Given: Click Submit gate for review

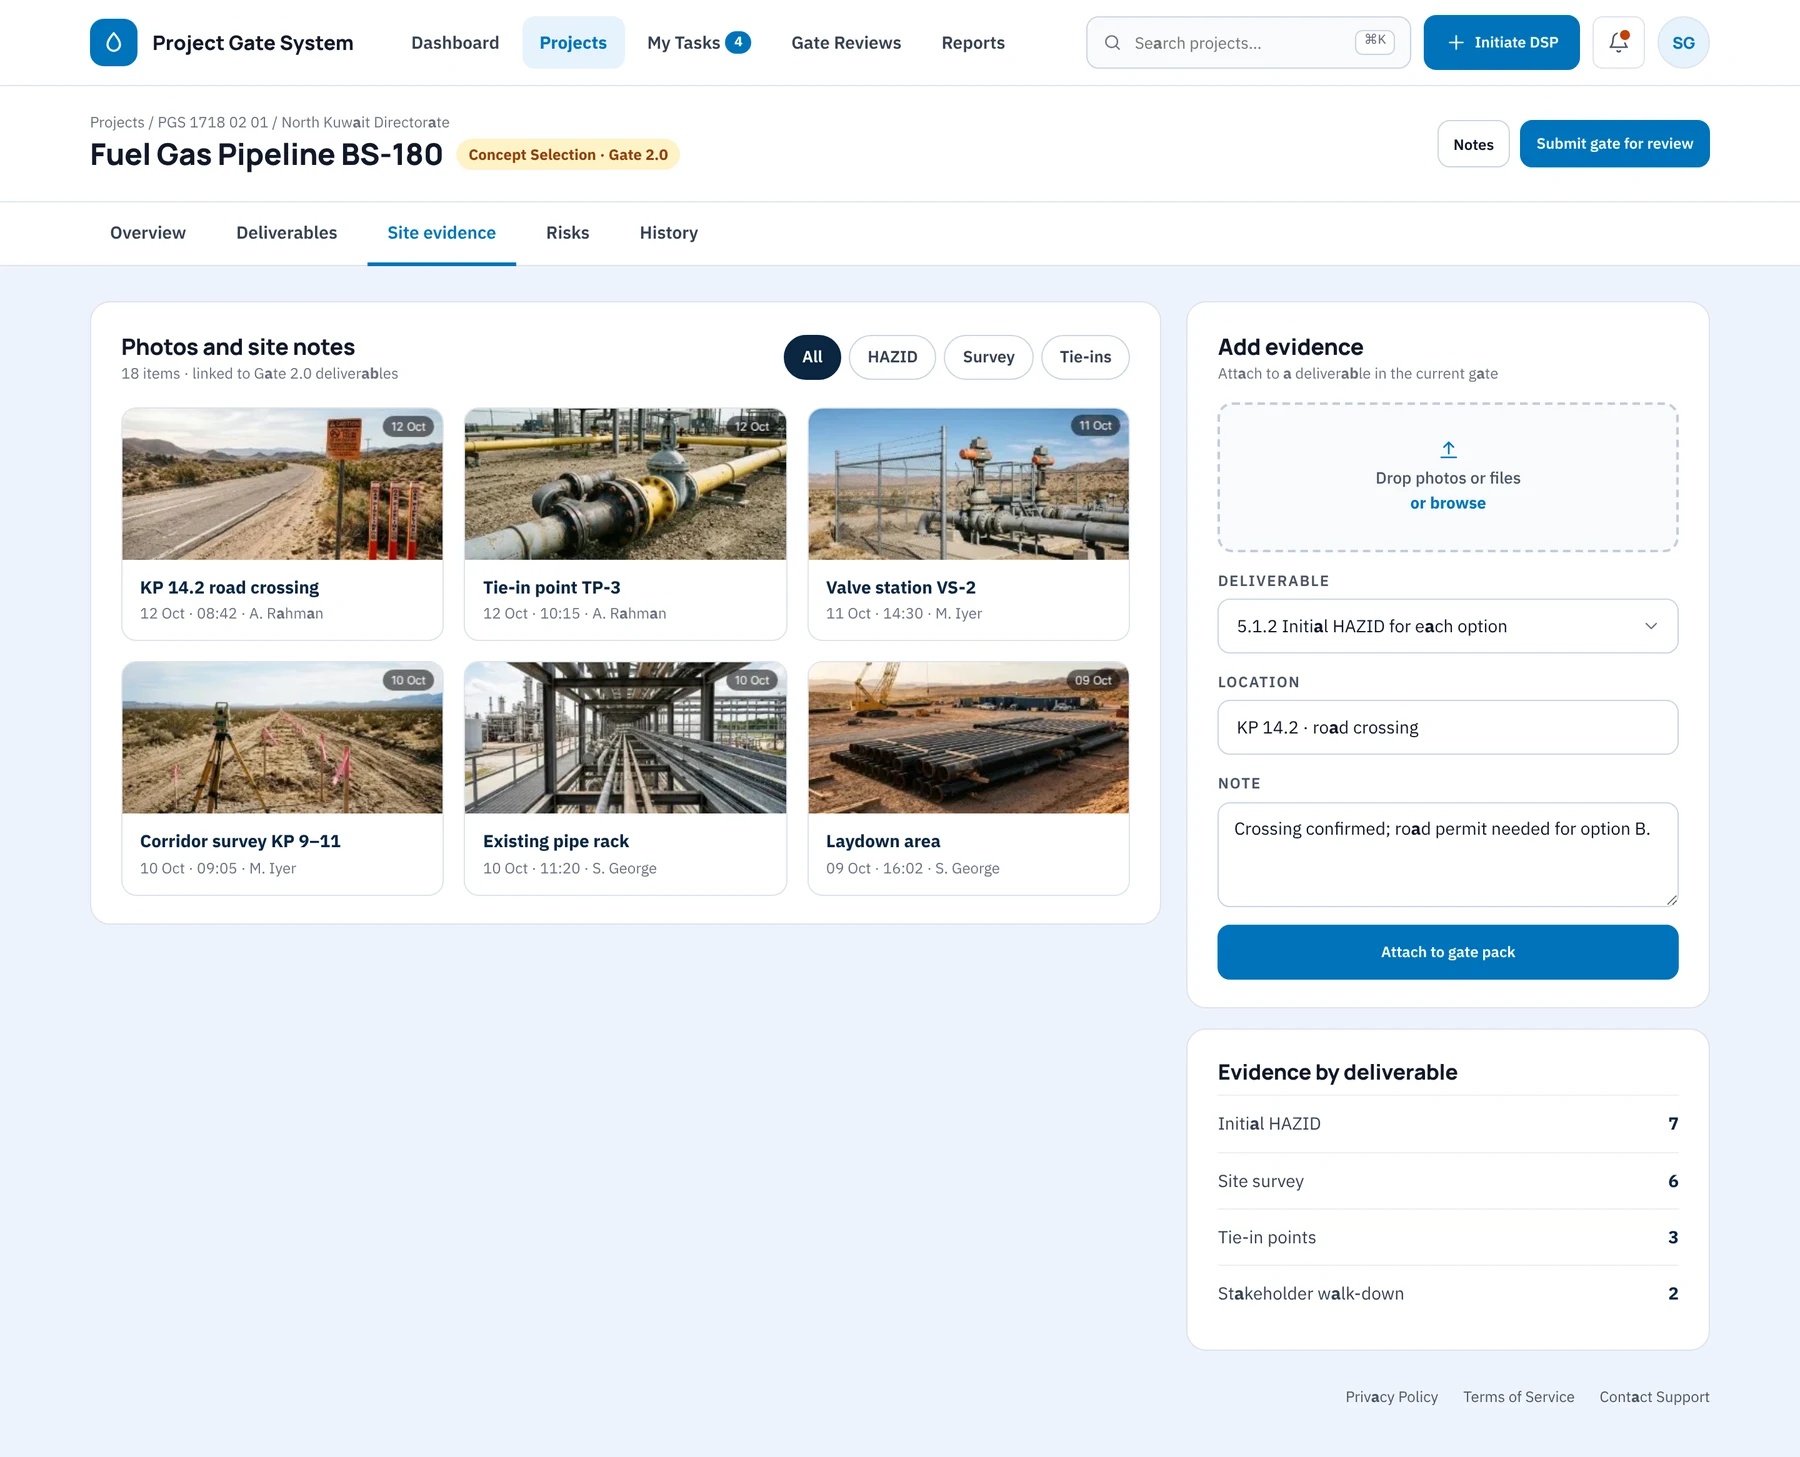Looking at the screenshot, I should (1614, 144).
